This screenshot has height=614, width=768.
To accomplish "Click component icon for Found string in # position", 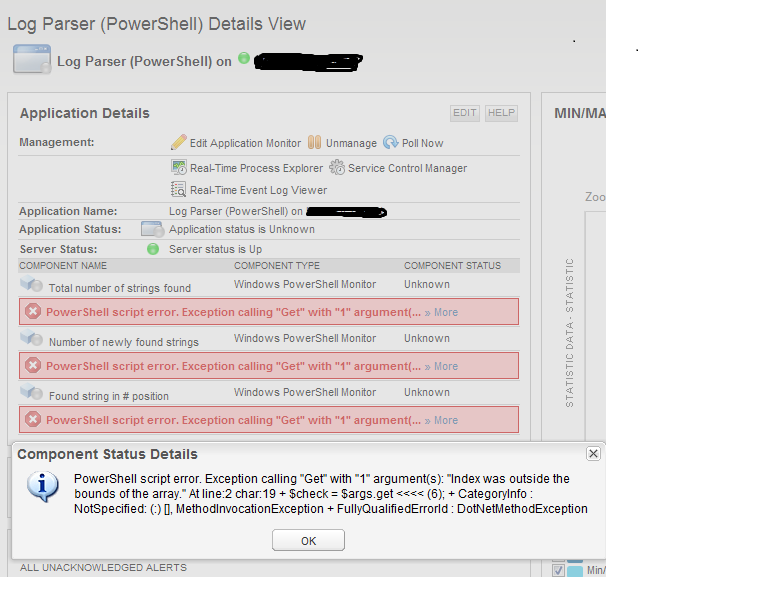I will click(x=31, y=392).
